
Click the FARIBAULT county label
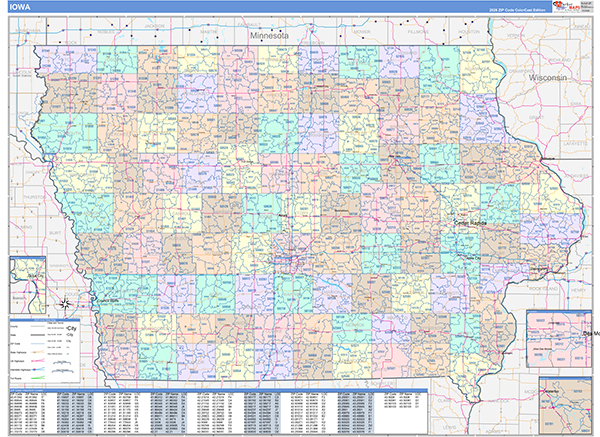(x=249, y=24)
